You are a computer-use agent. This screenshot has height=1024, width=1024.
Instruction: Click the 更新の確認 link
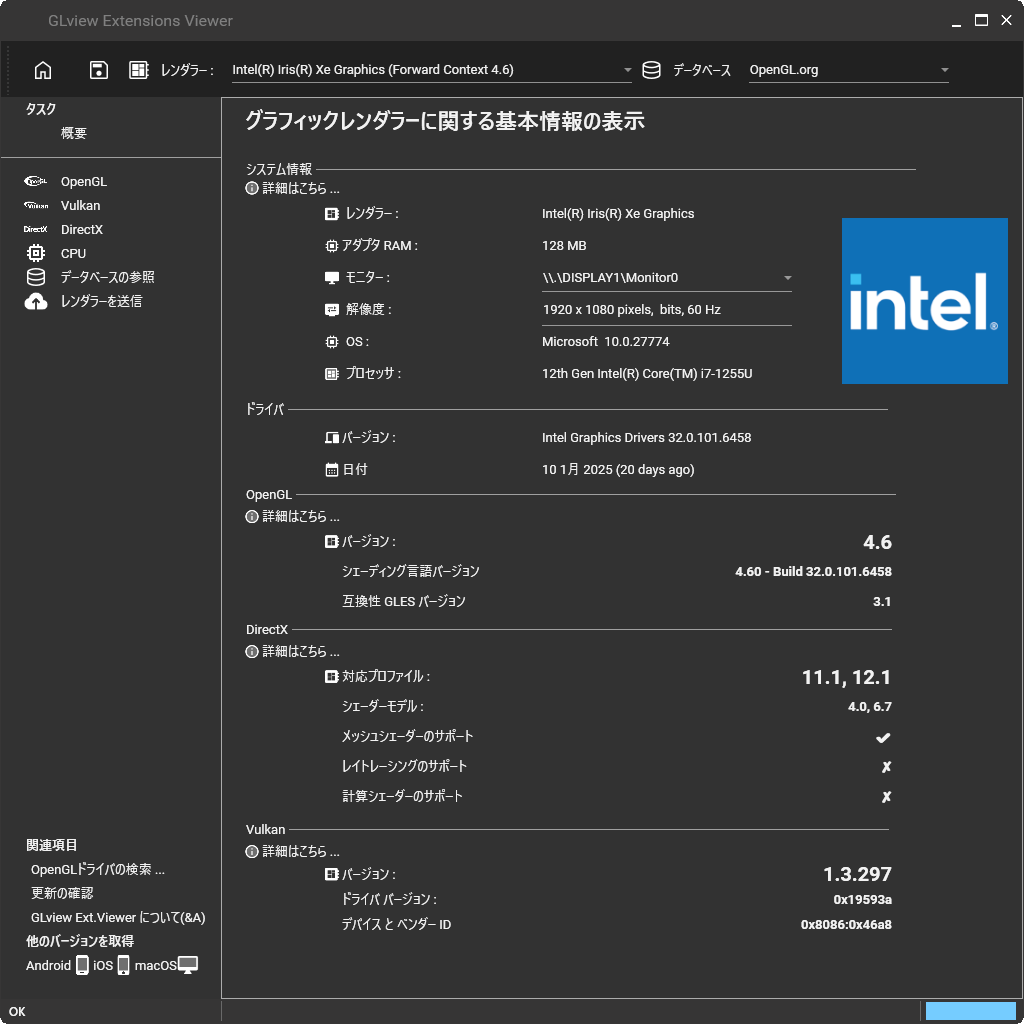pos(62,893)
